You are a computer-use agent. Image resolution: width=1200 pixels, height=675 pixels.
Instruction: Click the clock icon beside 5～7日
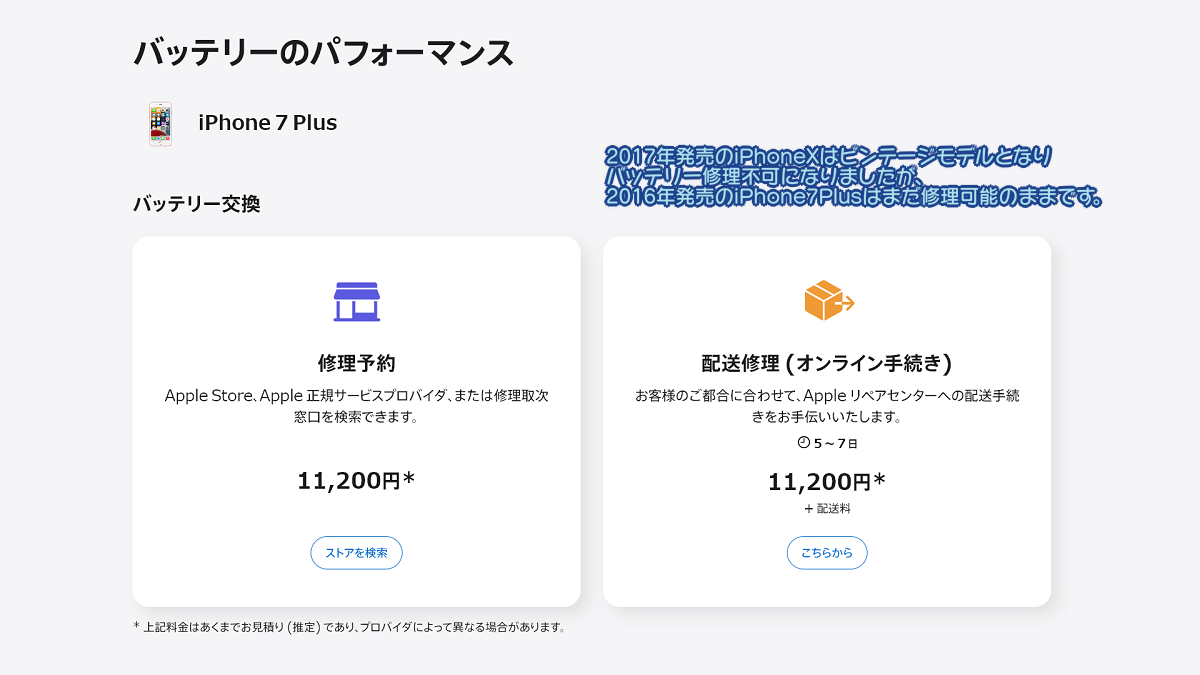tap(803, 442)
